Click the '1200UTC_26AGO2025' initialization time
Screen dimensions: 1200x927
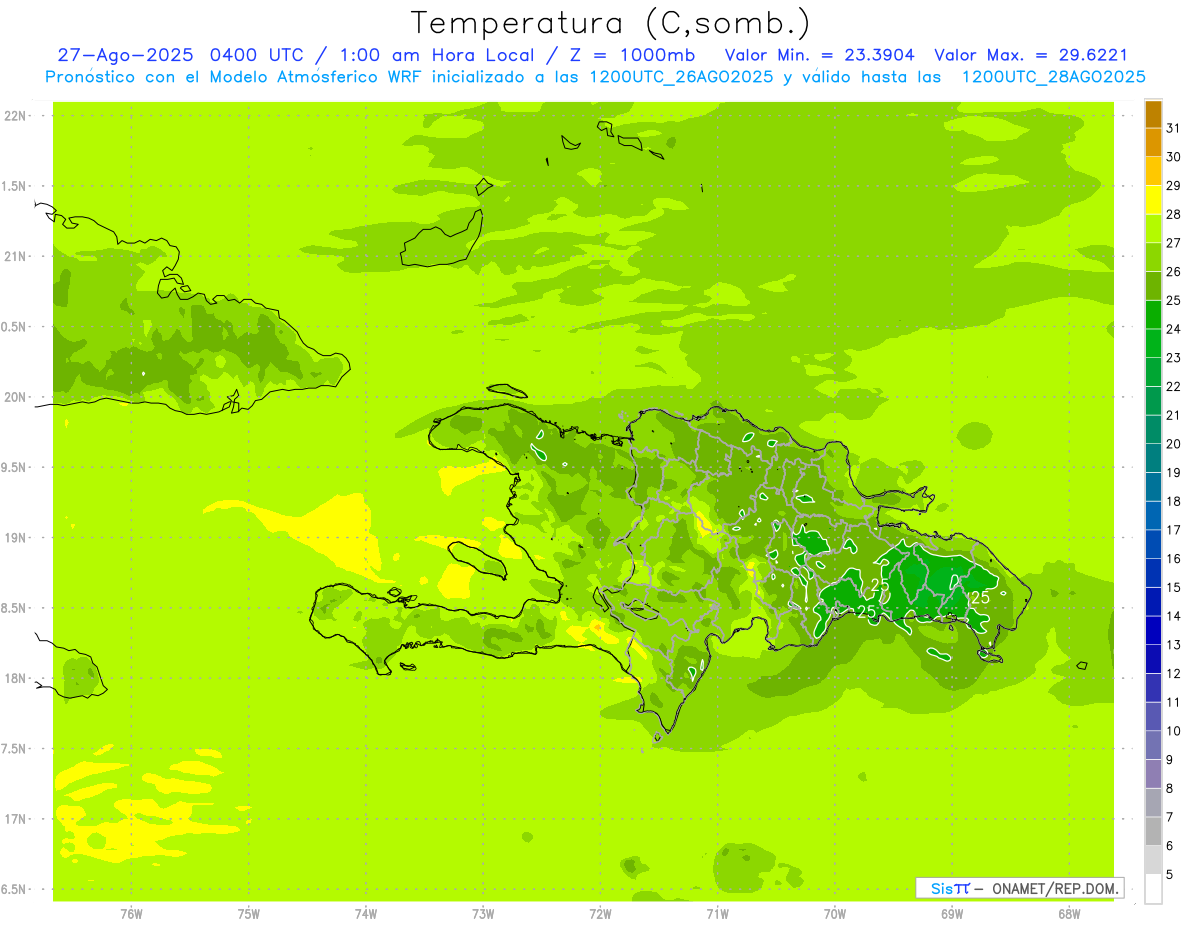click(x=680, y=77)
